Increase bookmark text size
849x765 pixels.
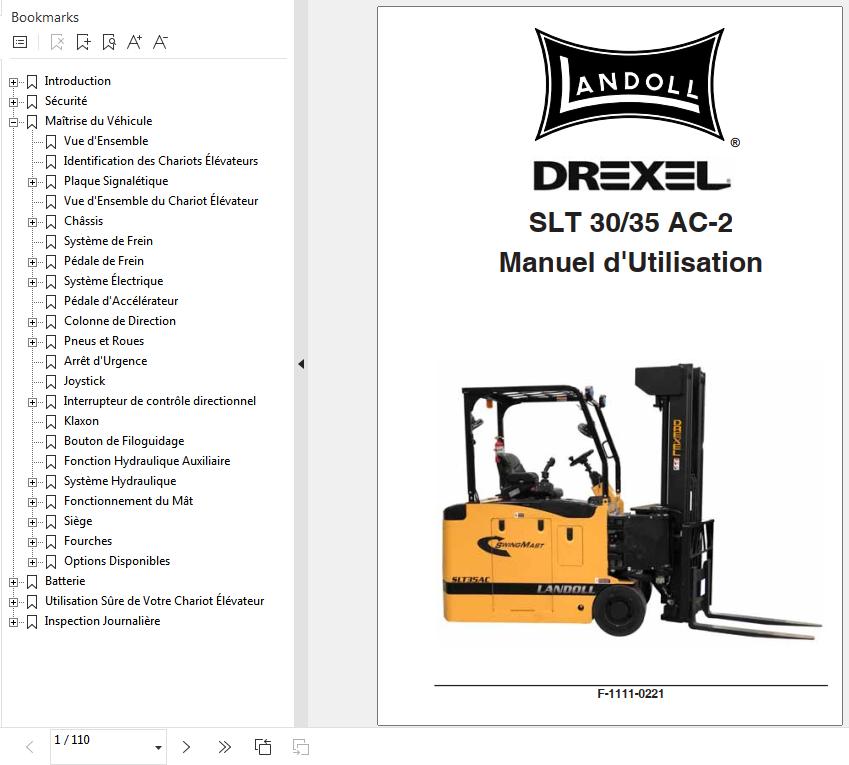tap(134, 42)
